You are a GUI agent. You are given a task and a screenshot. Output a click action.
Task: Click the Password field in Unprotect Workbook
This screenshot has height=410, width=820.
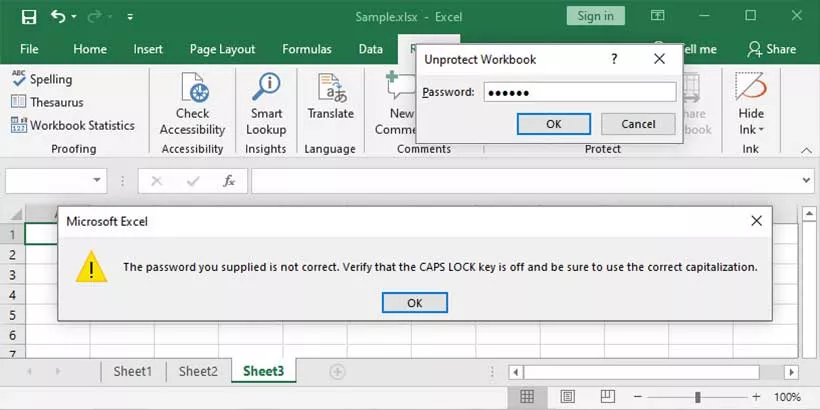(579, 92)
